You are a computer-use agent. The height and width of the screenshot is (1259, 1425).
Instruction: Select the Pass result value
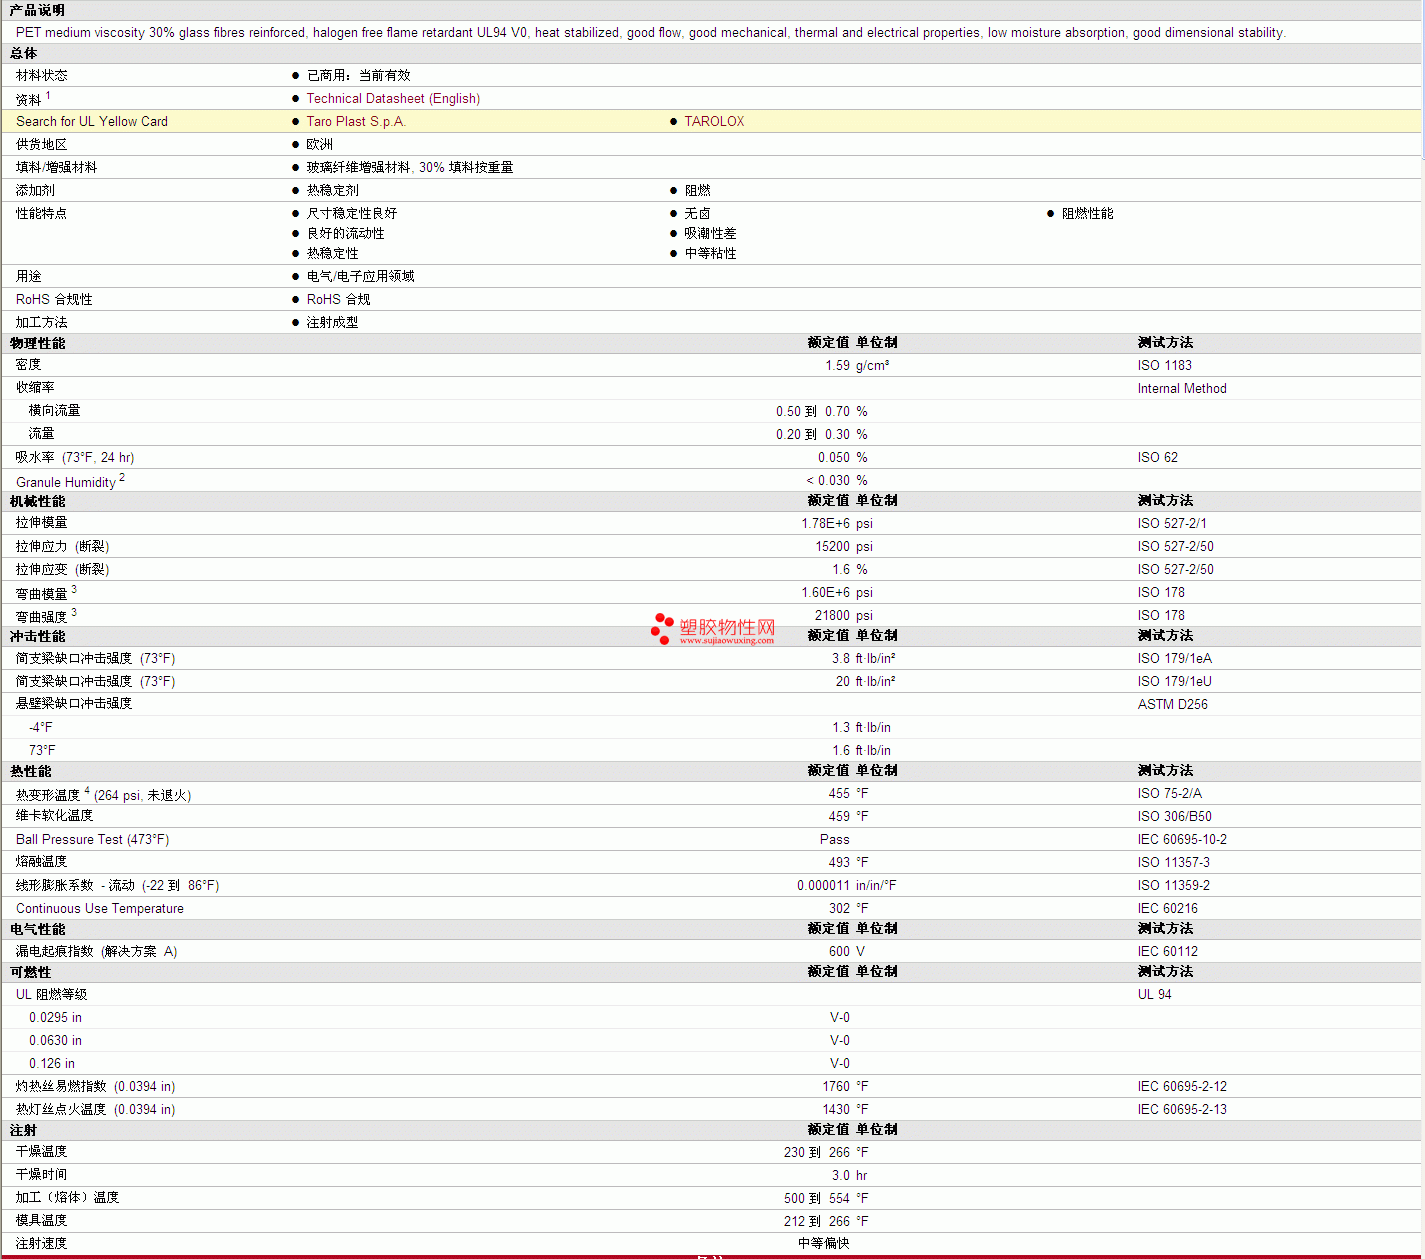click(x=834, y=839)
